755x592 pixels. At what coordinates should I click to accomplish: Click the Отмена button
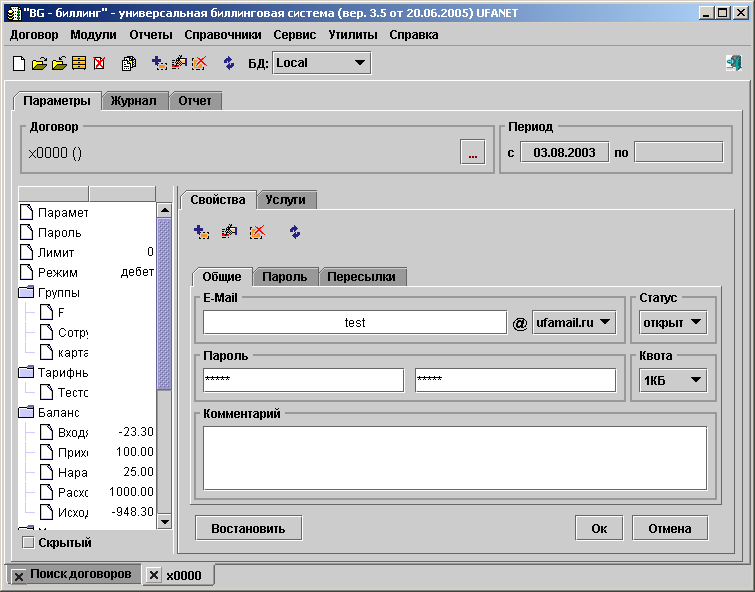(x=669, y=528)
